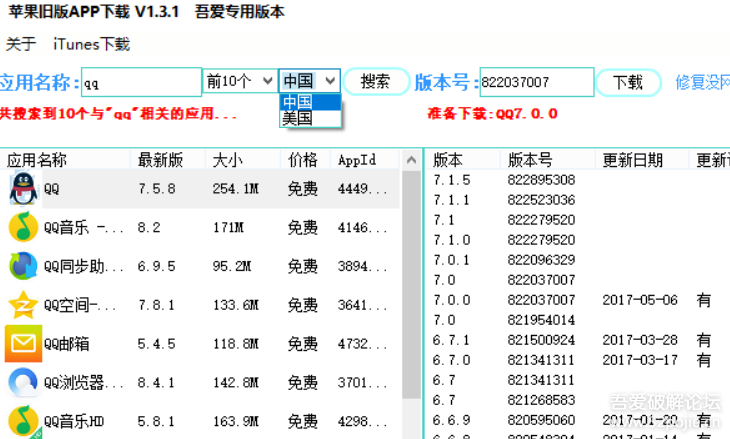Image resolution: width=730 pixels, height=439 pixels.
Task: Sort by 大小 column header
Action: coord(243,160)
